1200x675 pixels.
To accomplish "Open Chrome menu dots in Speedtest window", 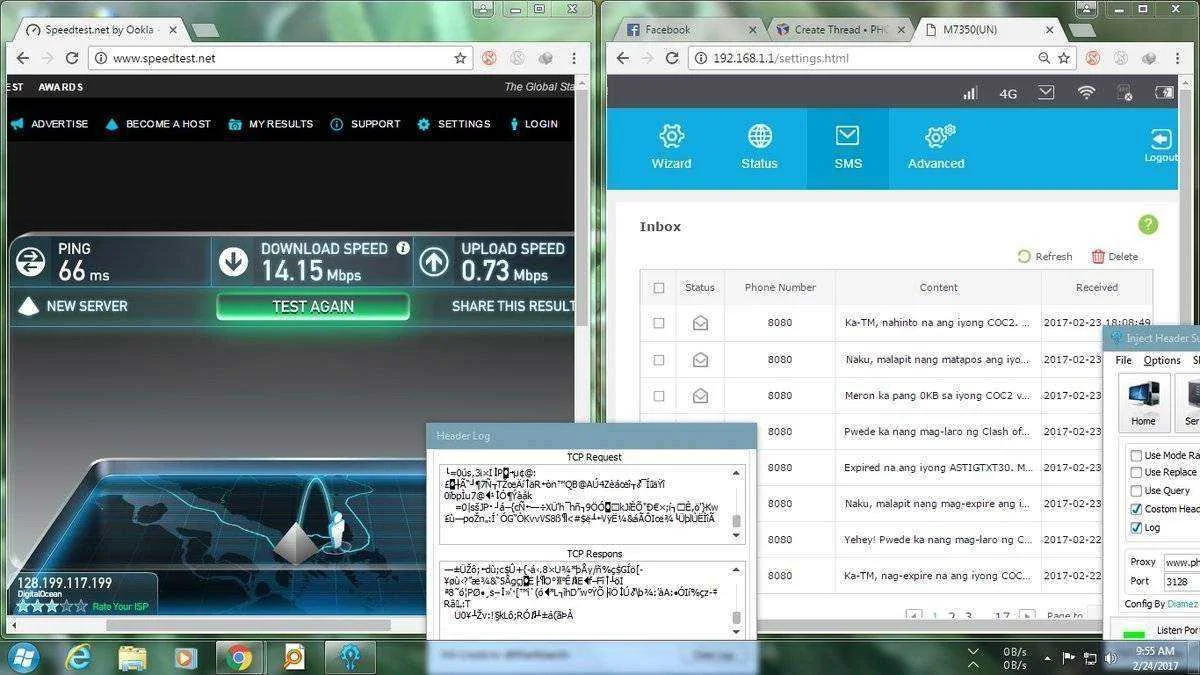I will click(574, 58).
